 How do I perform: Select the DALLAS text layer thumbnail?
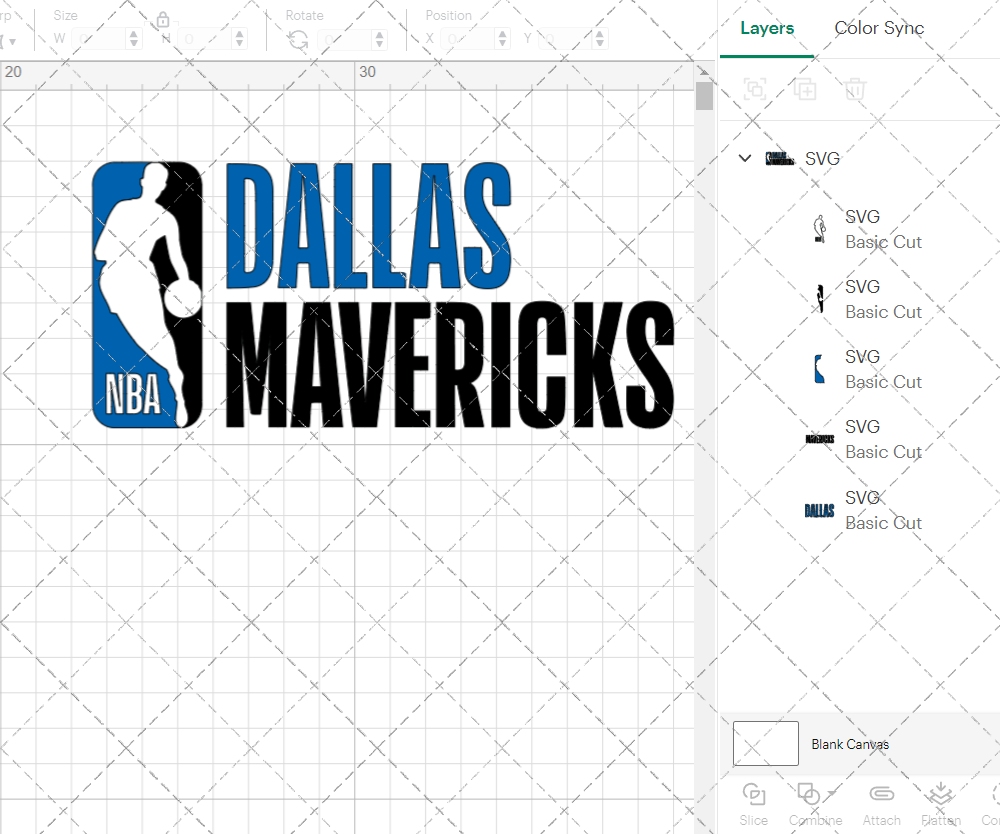click(820, 510)
